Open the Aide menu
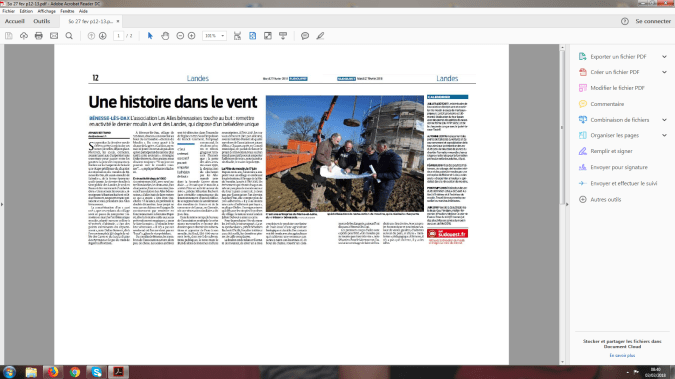 (84, 11)
